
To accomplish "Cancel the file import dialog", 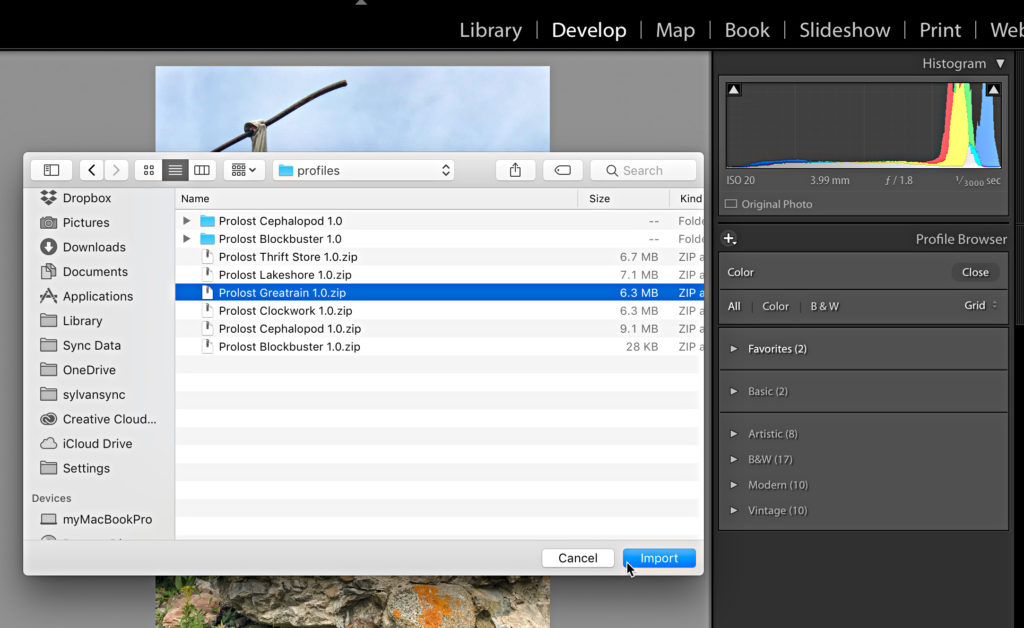I will click(x=577, y=558).
